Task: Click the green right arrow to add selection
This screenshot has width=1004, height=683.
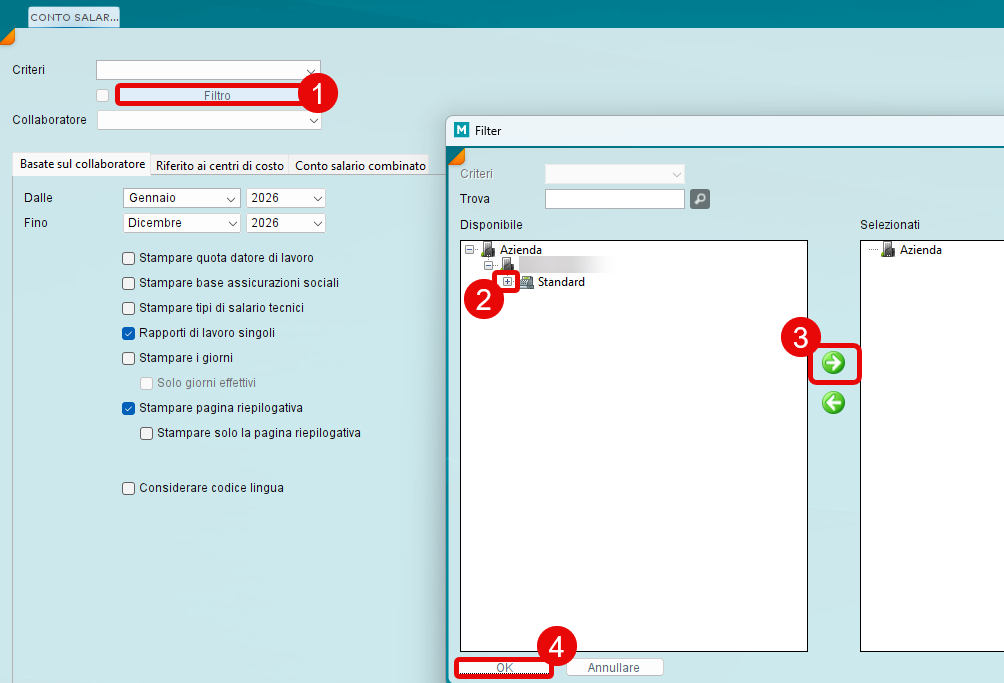Action: click(x=833, y=363)
